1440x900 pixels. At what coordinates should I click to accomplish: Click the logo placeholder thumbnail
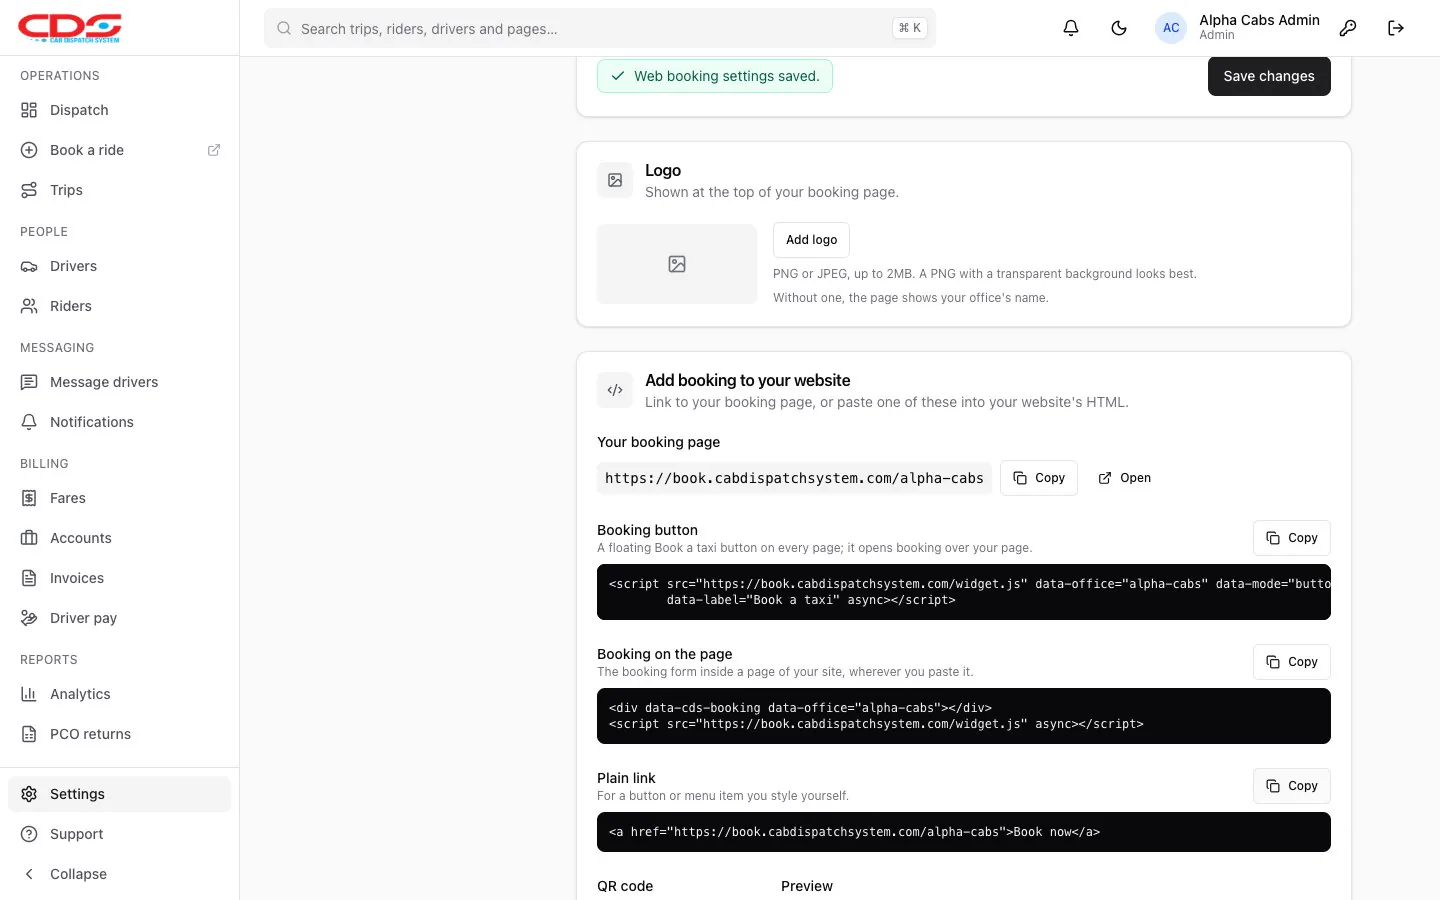(x=677, y=264)
